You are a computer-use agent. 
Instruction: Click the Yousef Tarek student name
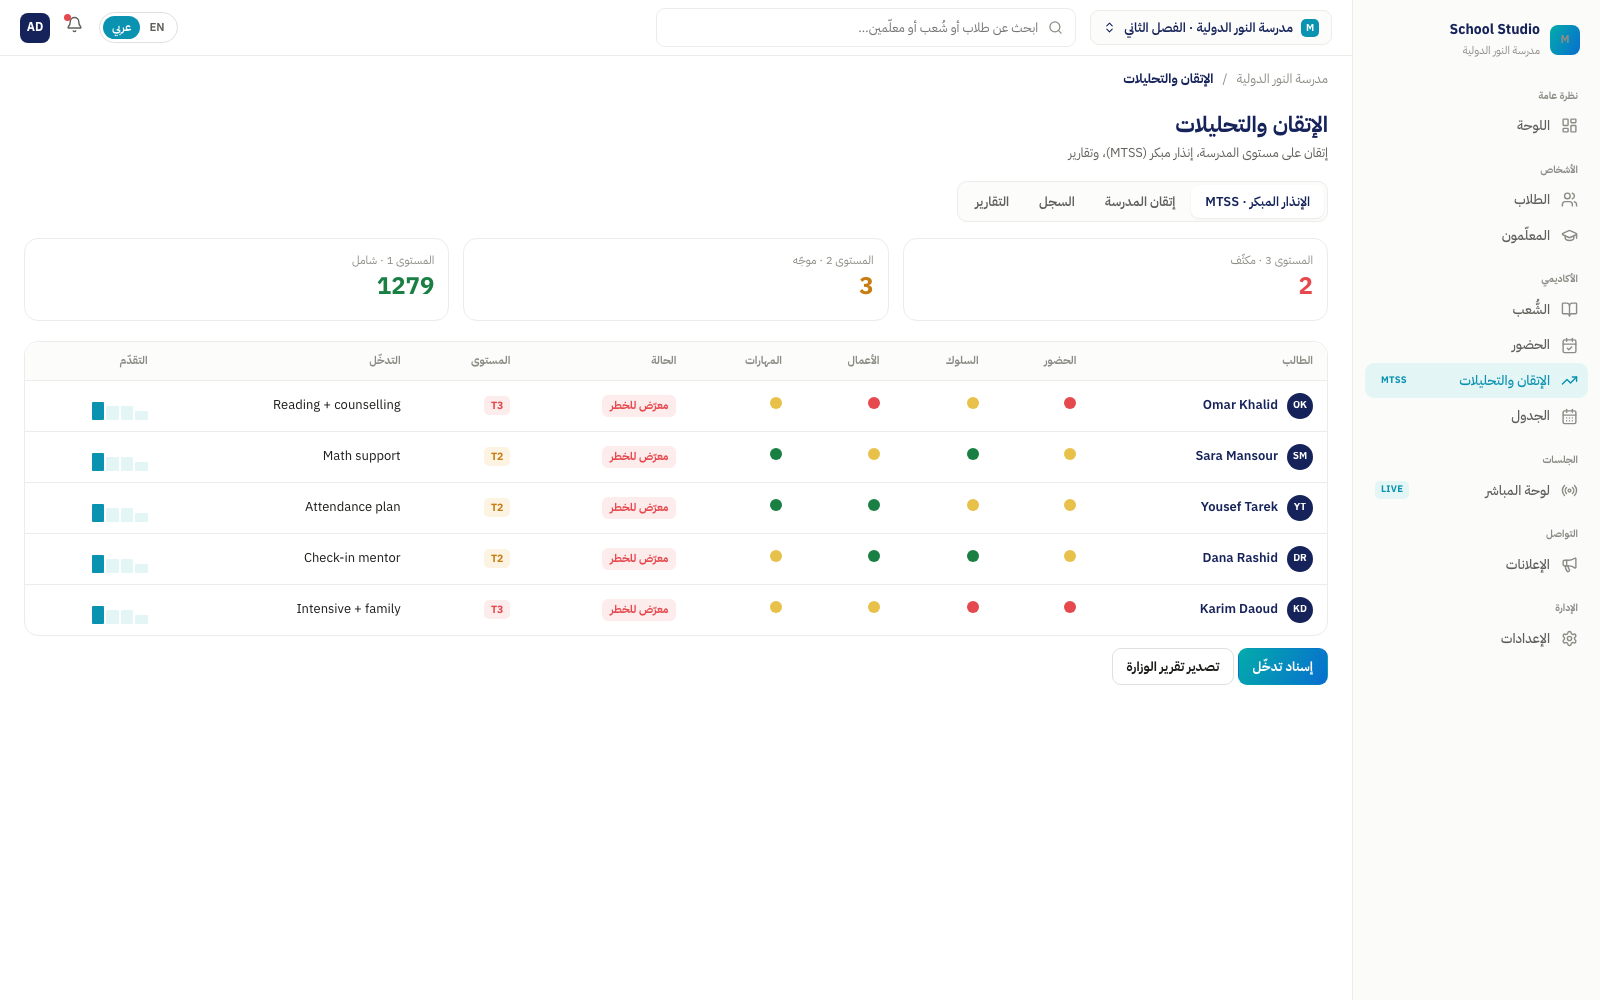click(1239, 507)
